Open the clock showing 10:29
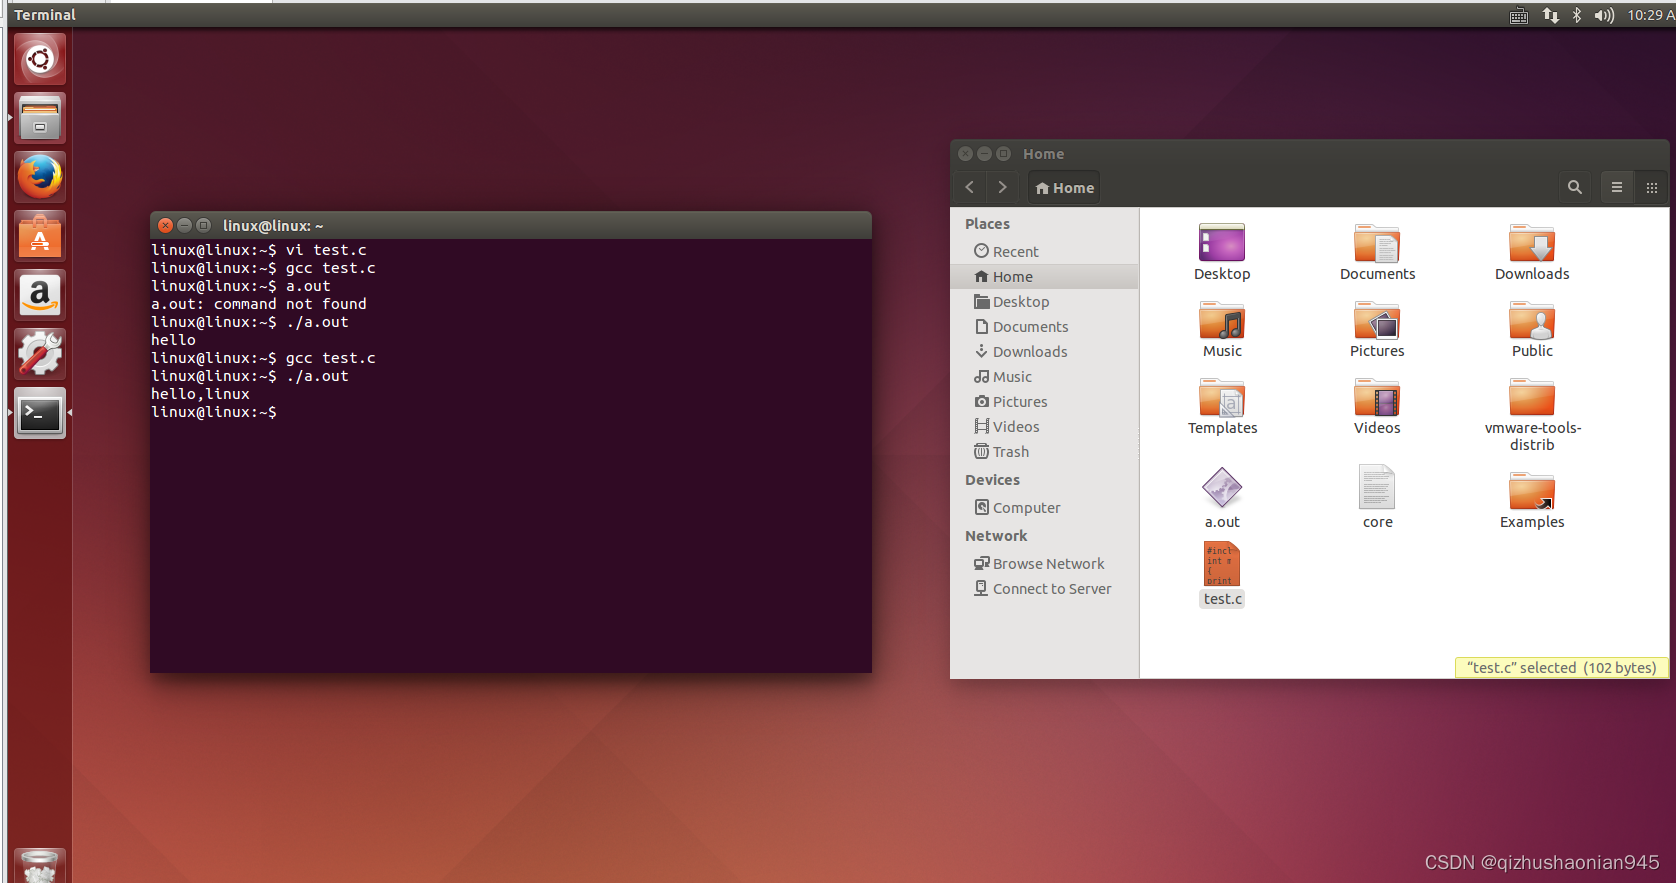The width and height of the screenshot is (1676, 883). [1650, 15]
